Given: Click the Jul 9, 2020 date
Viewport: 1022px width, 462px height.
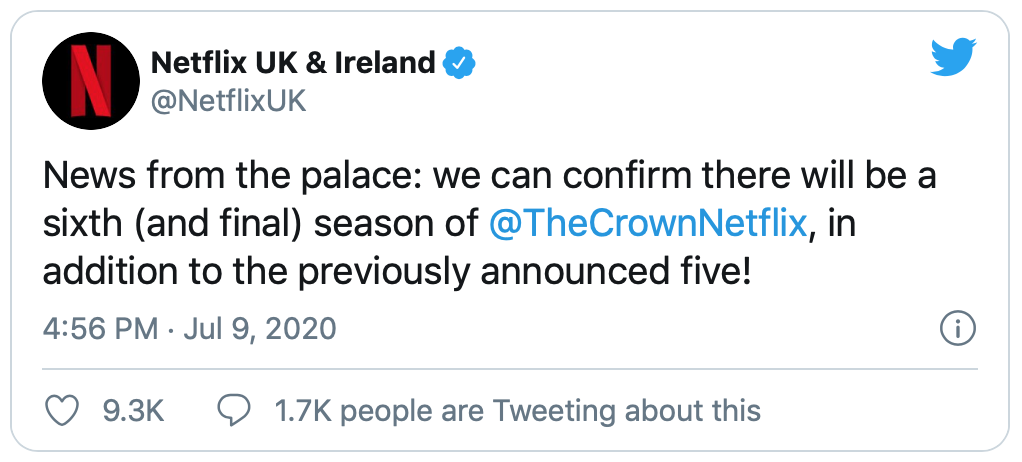Looking at the screenshot, I should pos(260,328).
